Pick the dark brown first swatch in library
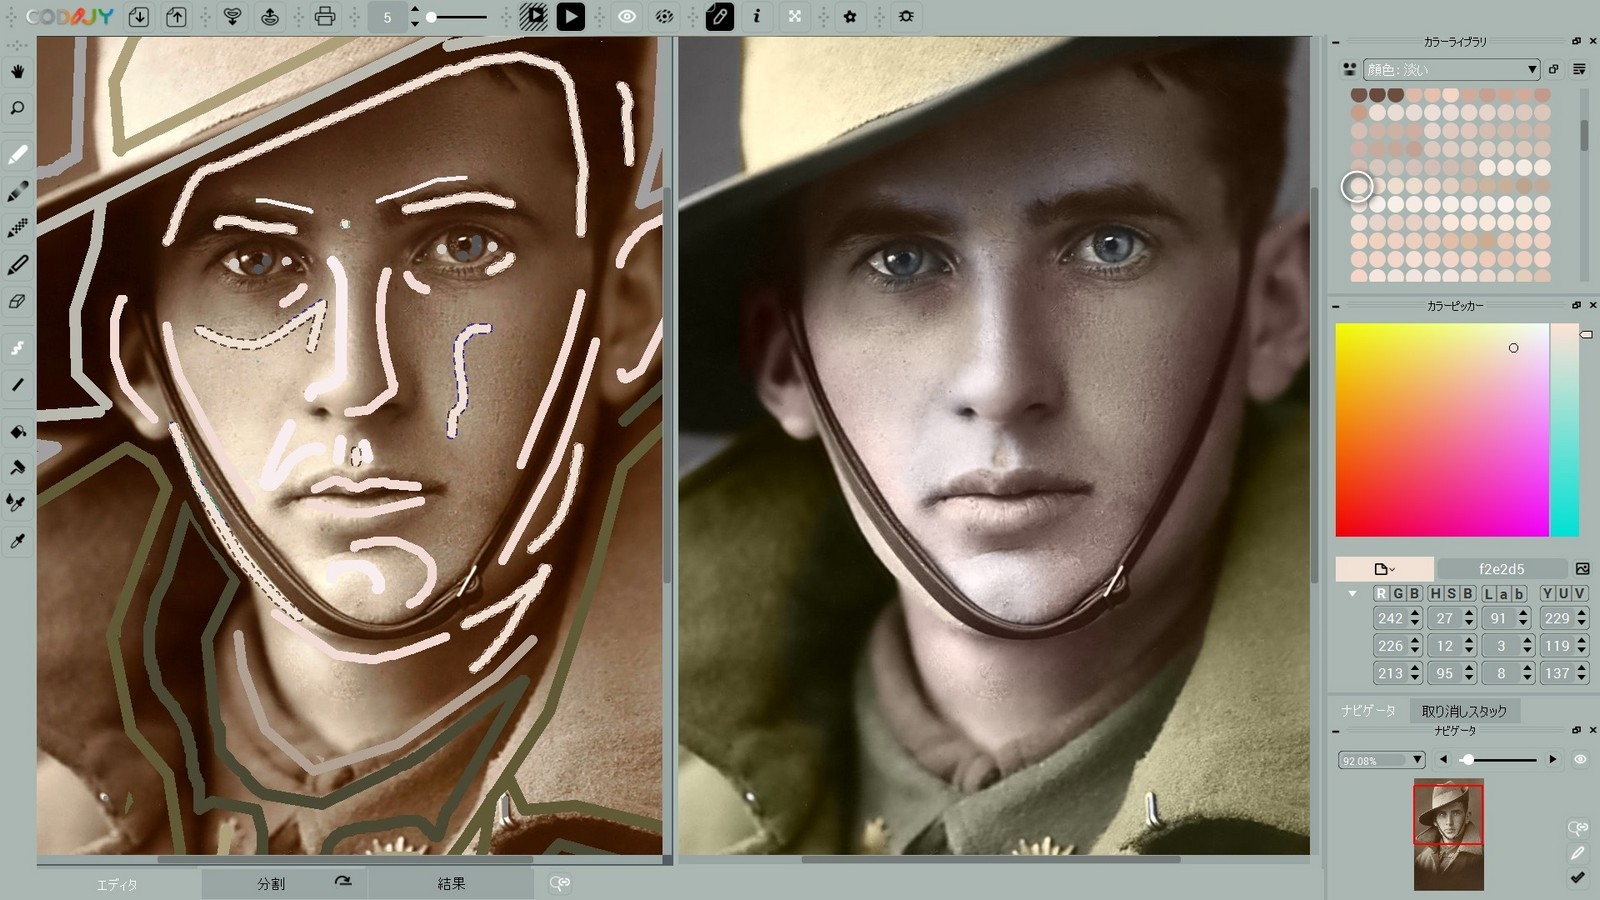The image size is (1600, 900). tap(1359, 95)
